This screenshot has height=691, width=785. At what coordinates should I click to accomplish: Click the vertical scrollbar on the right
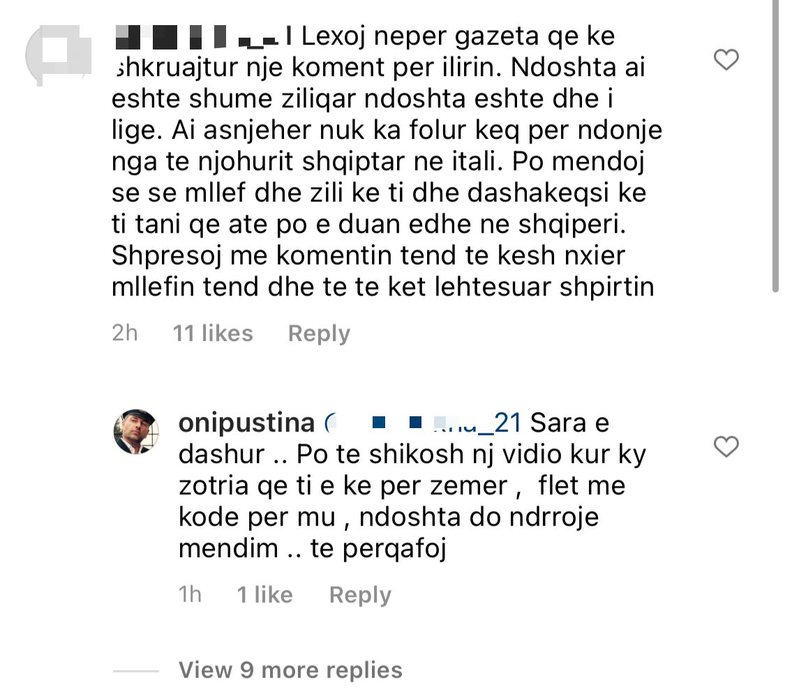776,150
